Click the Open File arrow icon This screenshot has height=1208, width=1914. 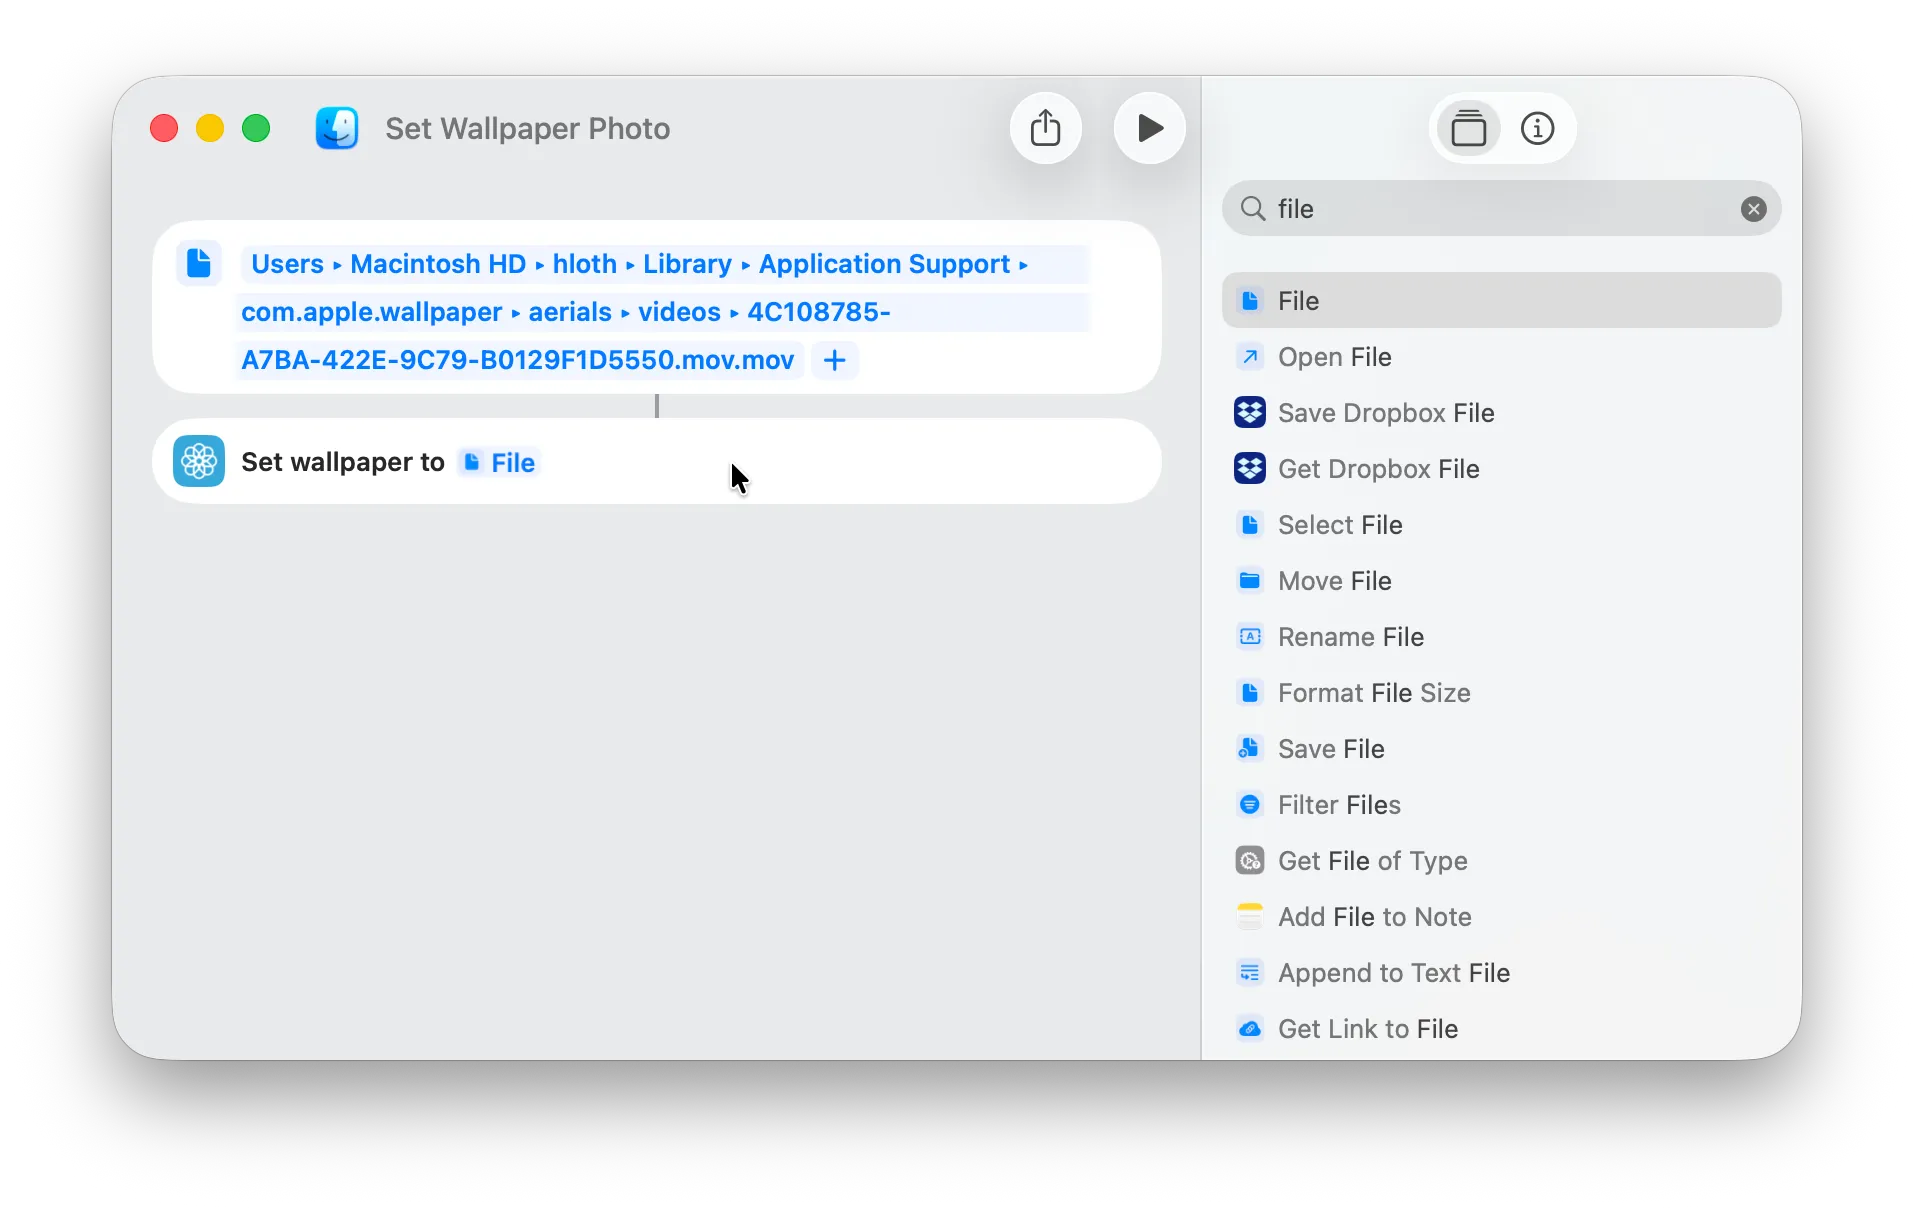pos(1250,357)
